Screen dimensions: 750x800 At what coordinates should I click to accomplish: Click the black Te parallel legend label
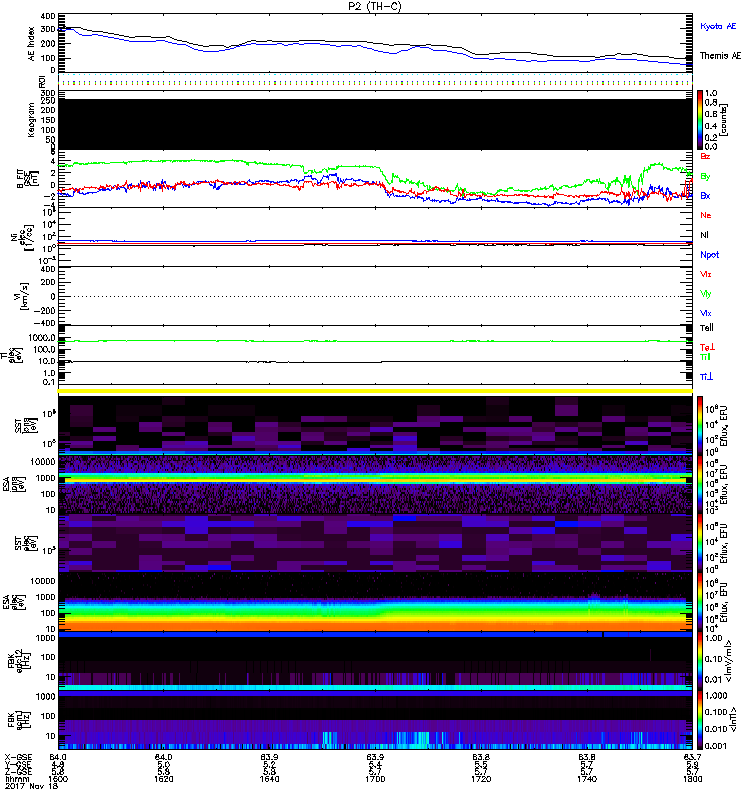click(x=707, y=328)
